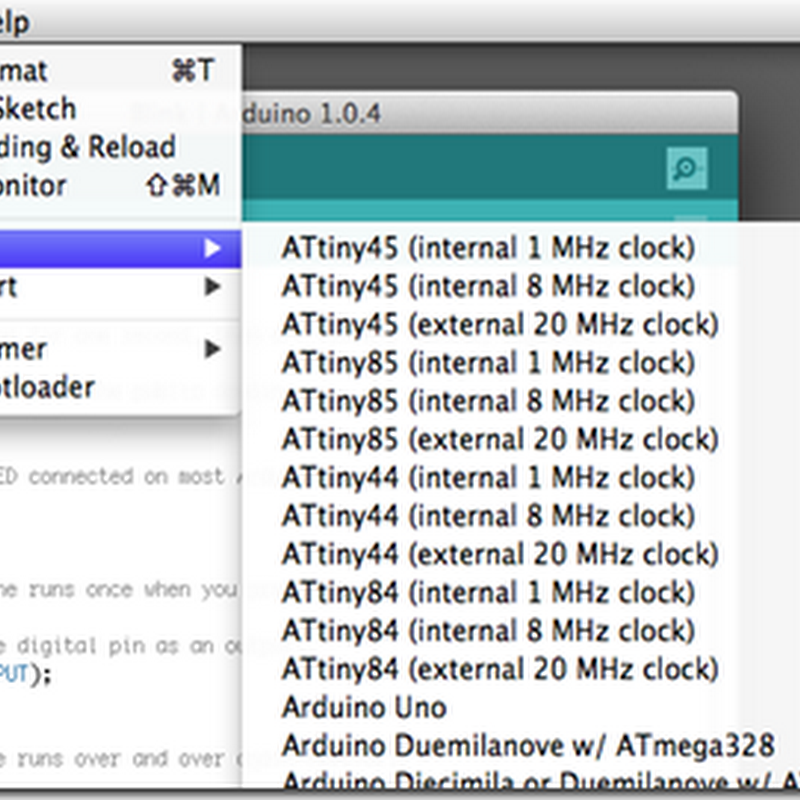800x800 pixels.
Task: Click Fix Encoding & Reload
Action: coord(88,147)
